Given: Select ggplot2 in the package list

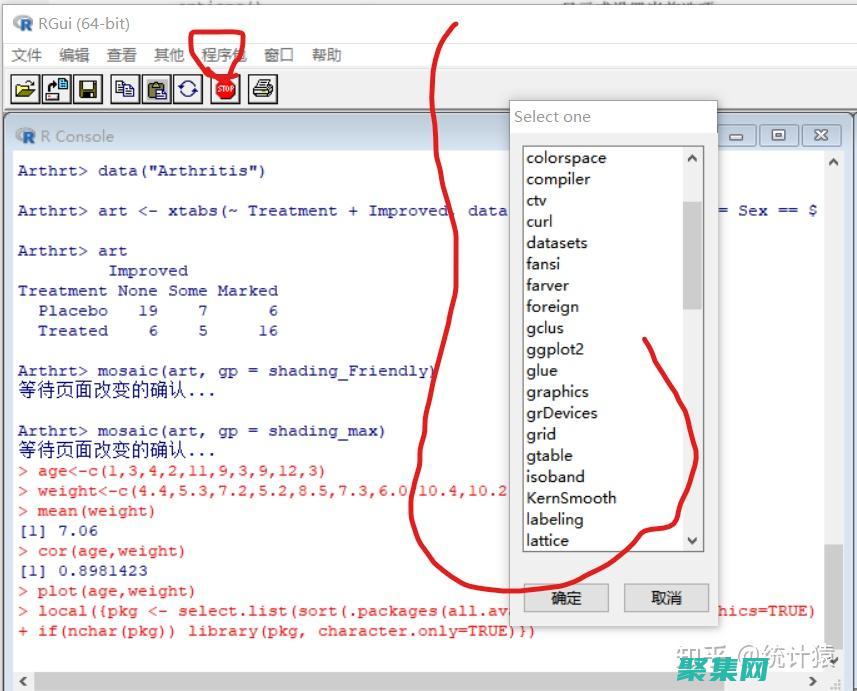Looking at the screenshot, I should point(555,349).
